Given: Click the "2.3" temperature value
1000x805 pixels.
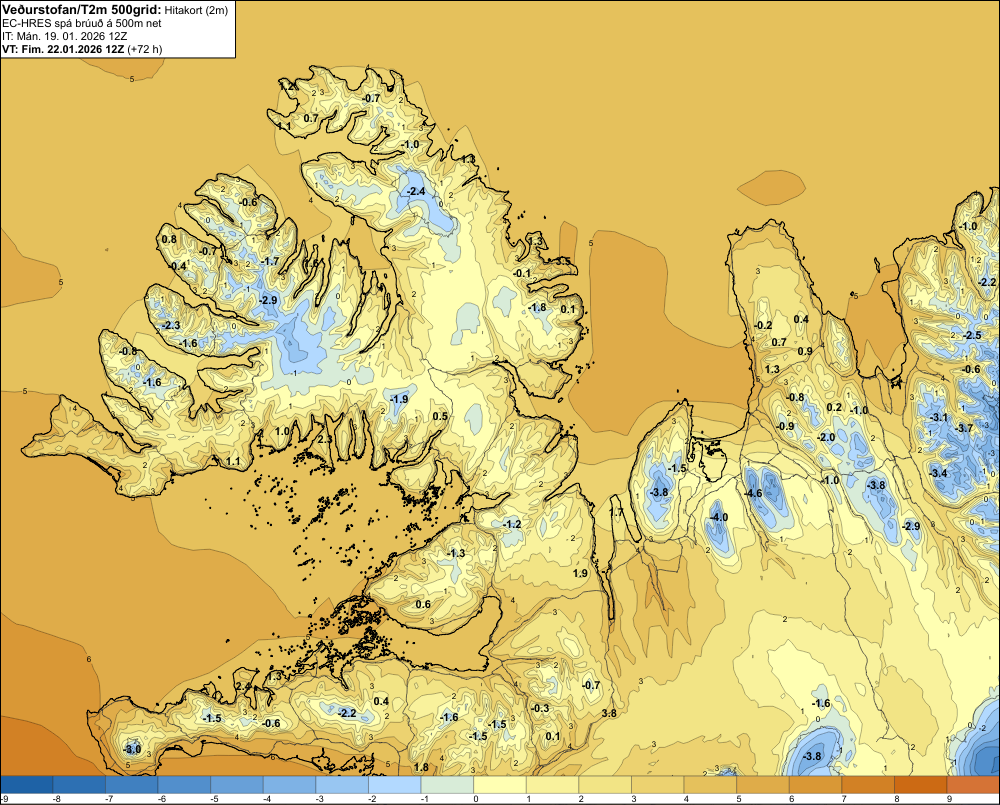Looking at the screenshot, I should (x=325, y=439).
